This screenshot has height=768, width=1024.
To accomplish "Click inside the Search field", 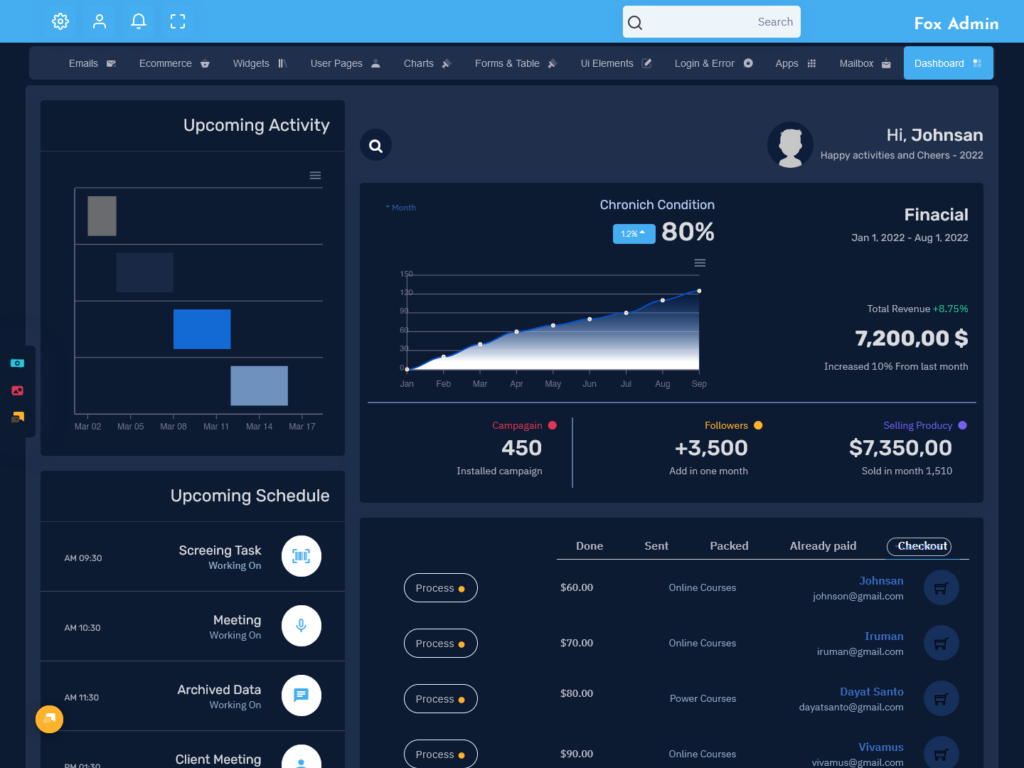I will [x=711, y=21].
